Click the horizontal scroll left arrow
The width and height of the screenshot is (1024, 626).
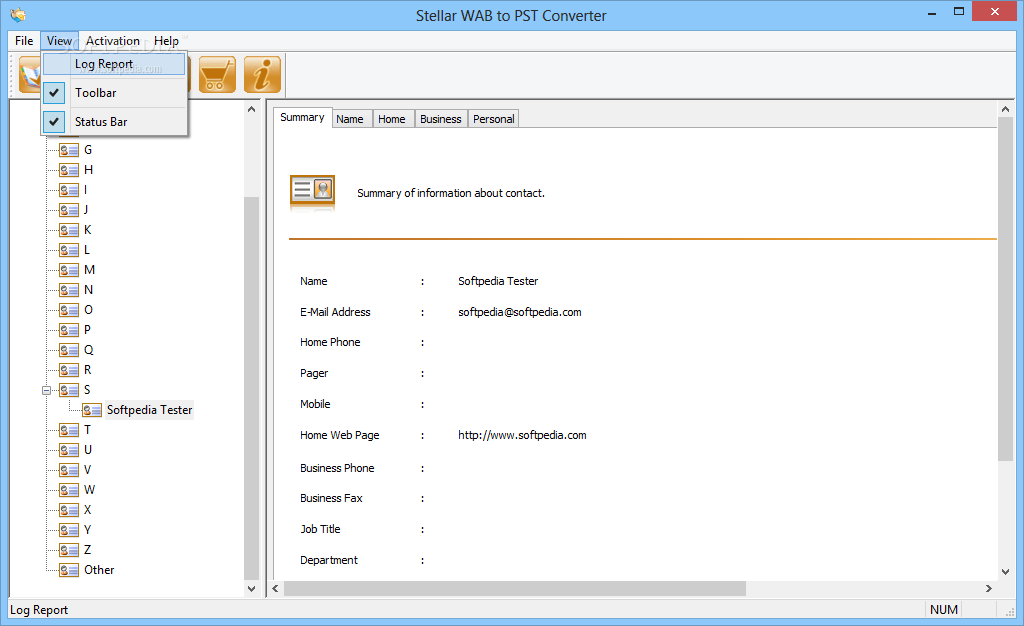(276, 588)
